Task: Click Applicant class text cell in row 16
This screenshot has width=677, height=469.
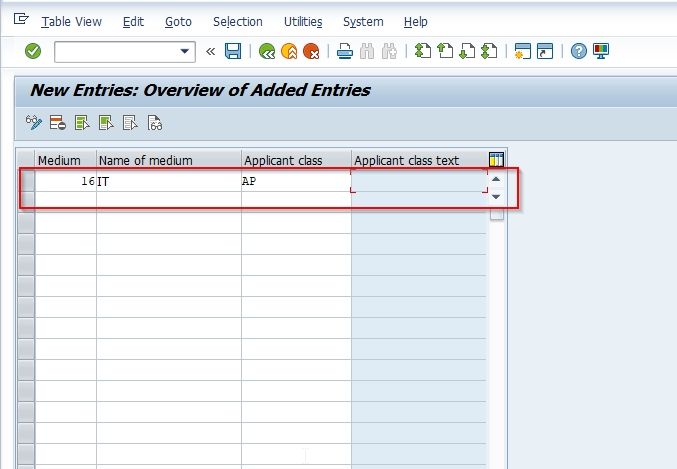Action: pyautogui.click(x=419, y=181)
